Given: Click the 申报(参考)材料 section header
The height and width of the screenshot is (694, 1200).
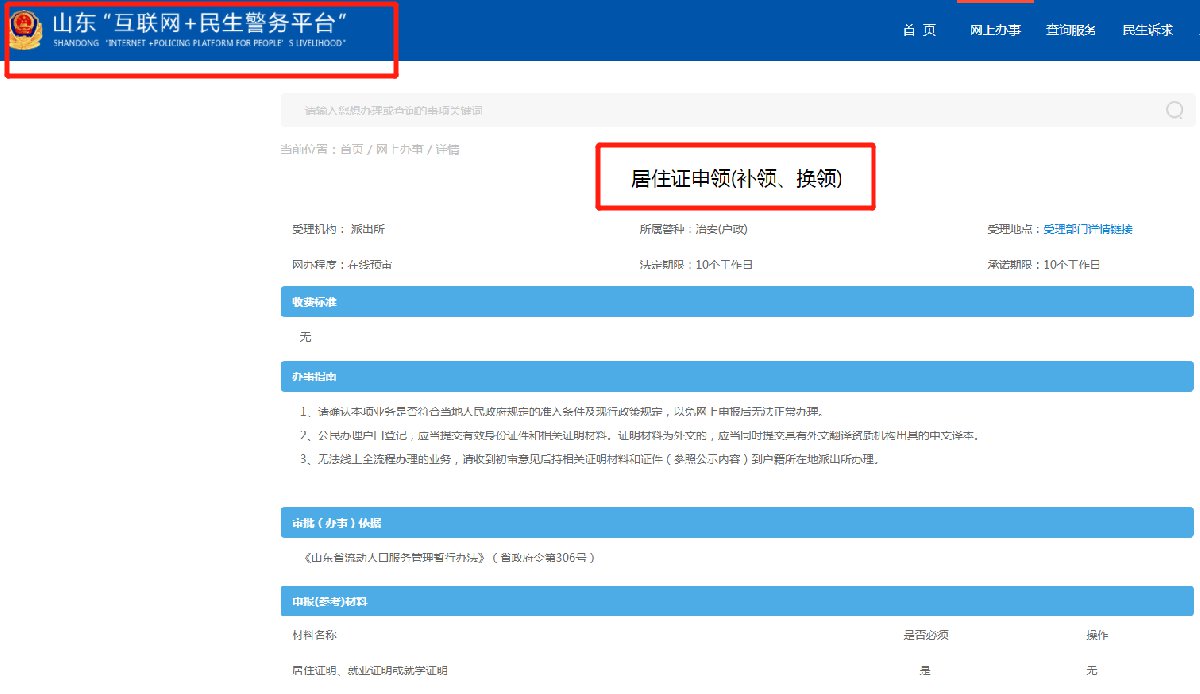Looking at the screenshot, I should click(x=737, y=601).
